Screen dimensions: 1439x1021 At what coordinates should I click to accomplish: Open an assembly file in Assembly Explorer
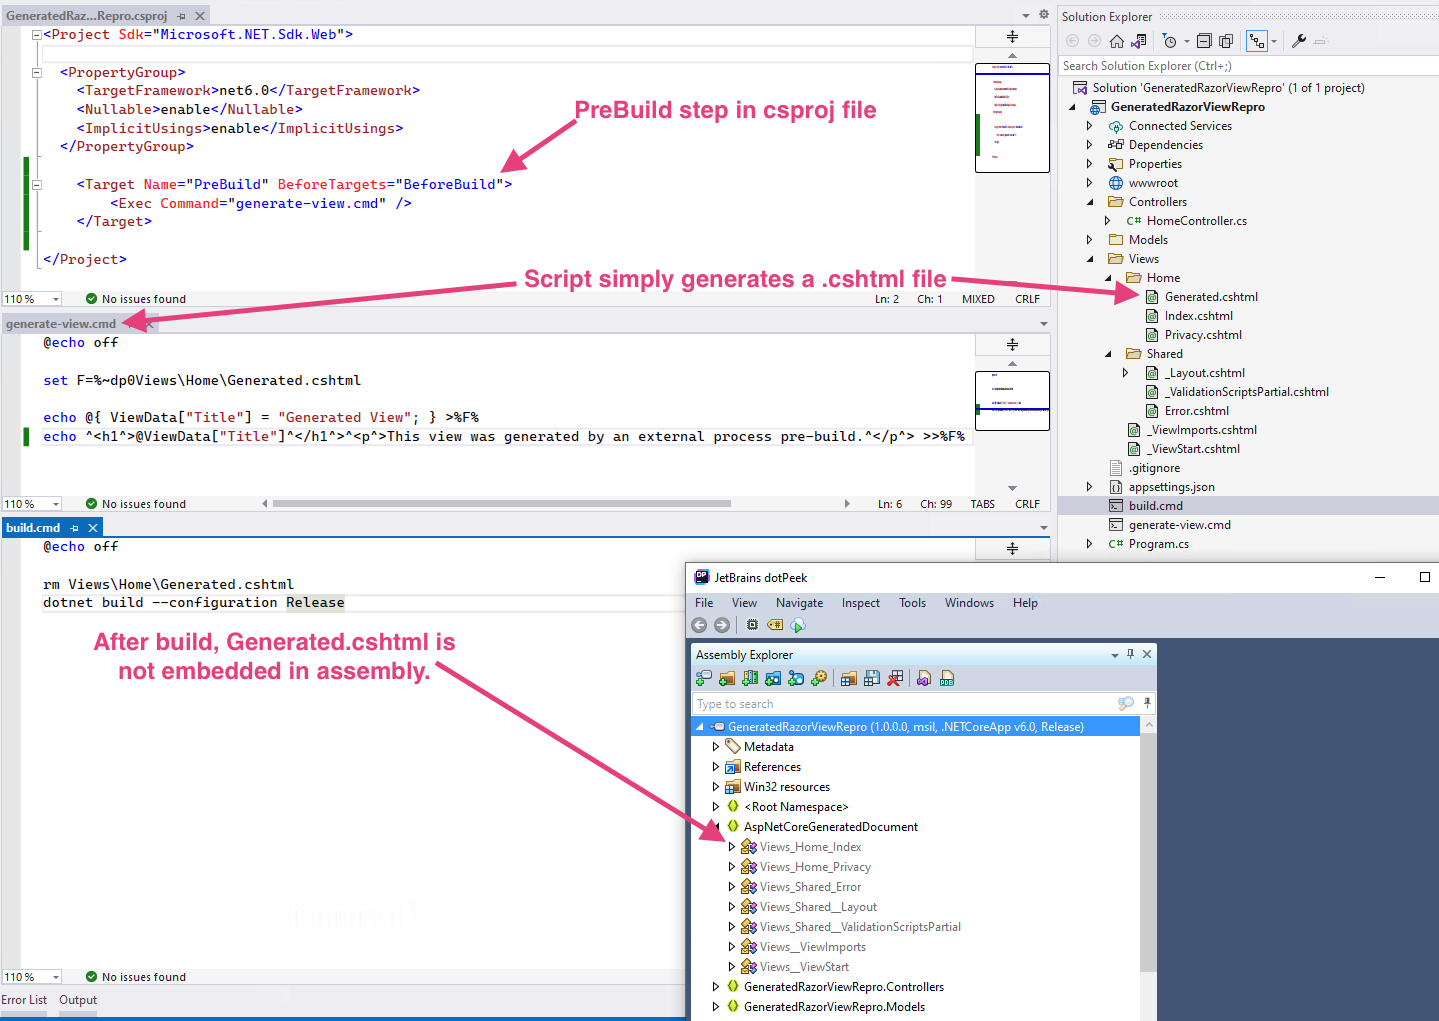point(703,678)
